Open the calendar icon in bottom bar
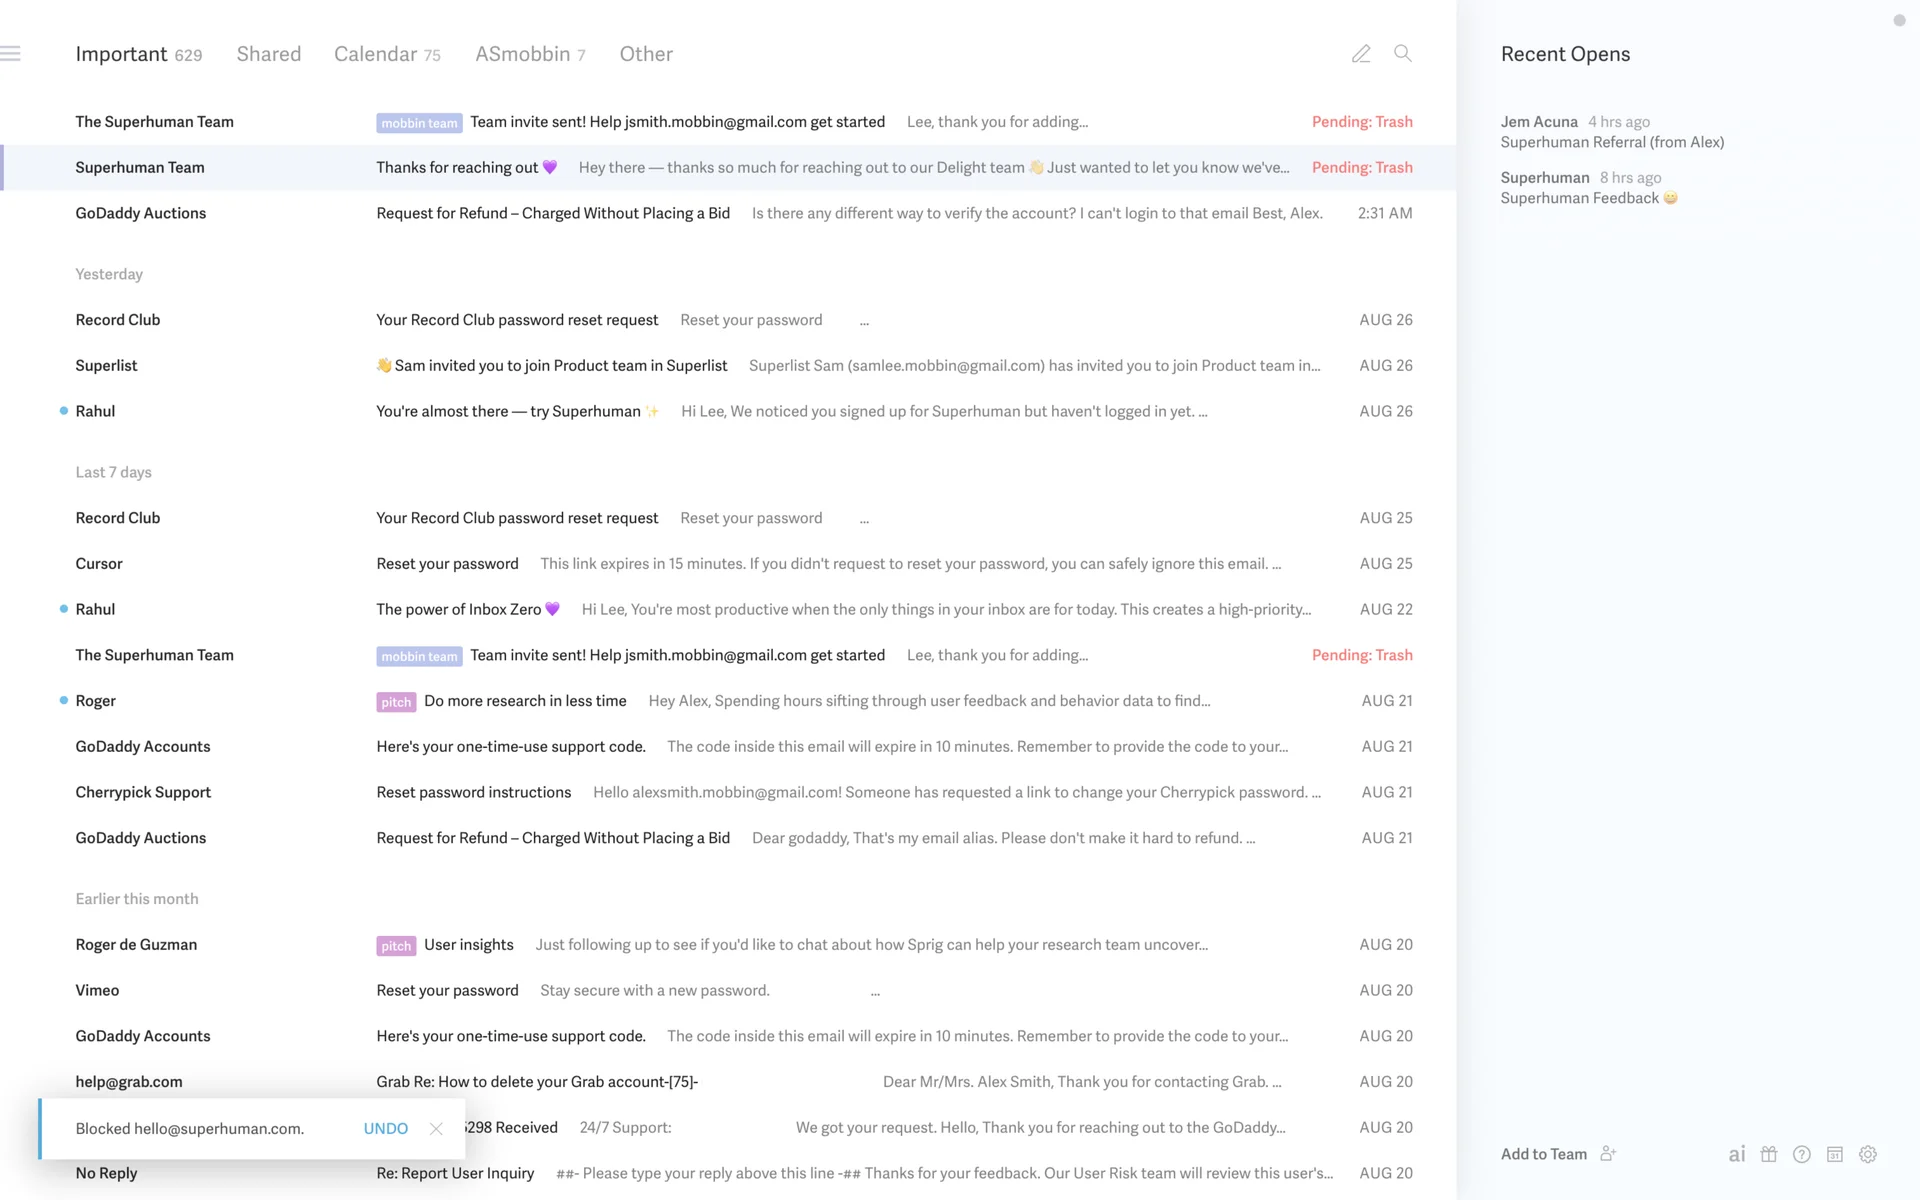Screen dimensions: 1920x1200 click(x=1835, y=1154)
